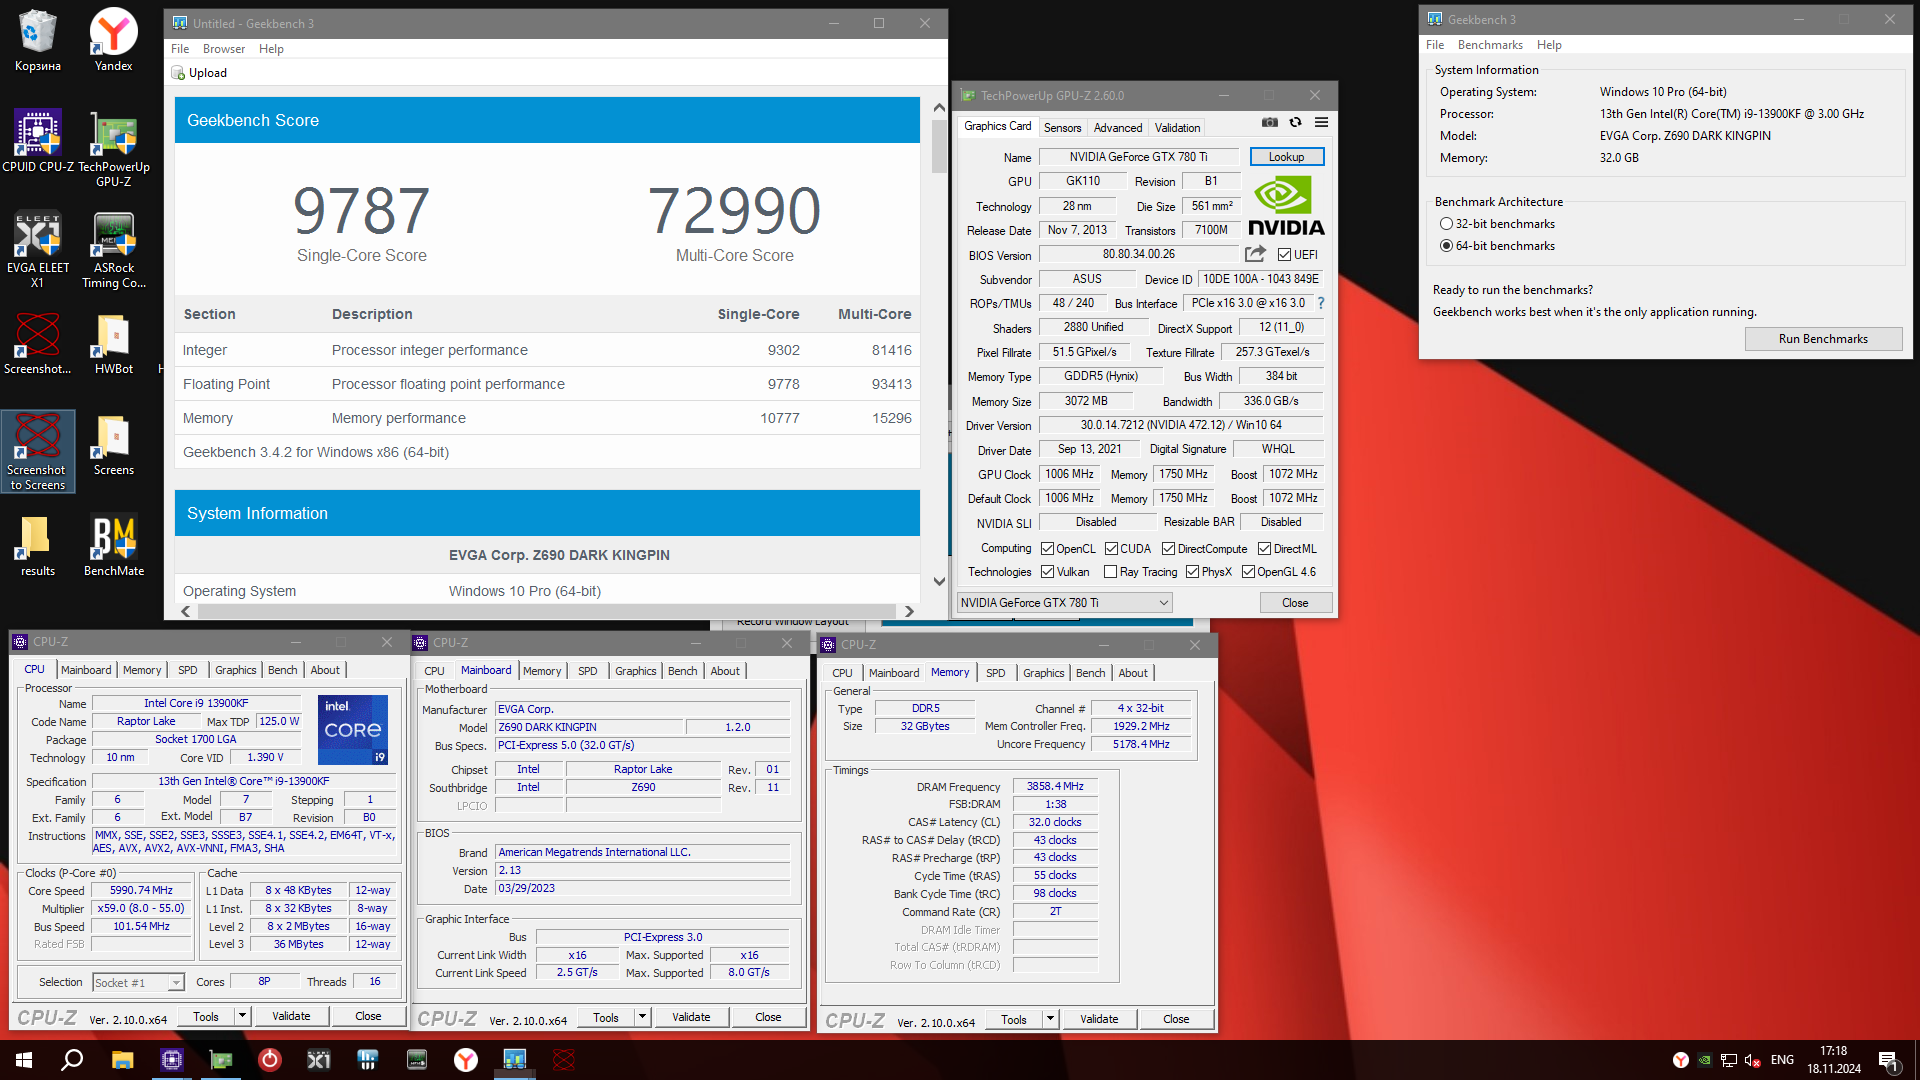Click Validate in the CPU-Z CPU window

click(x=291, y=1016)
